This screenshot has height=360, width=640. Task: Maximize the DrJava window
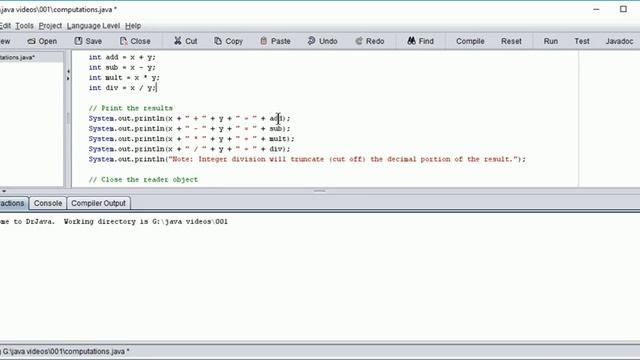point(623,9)
